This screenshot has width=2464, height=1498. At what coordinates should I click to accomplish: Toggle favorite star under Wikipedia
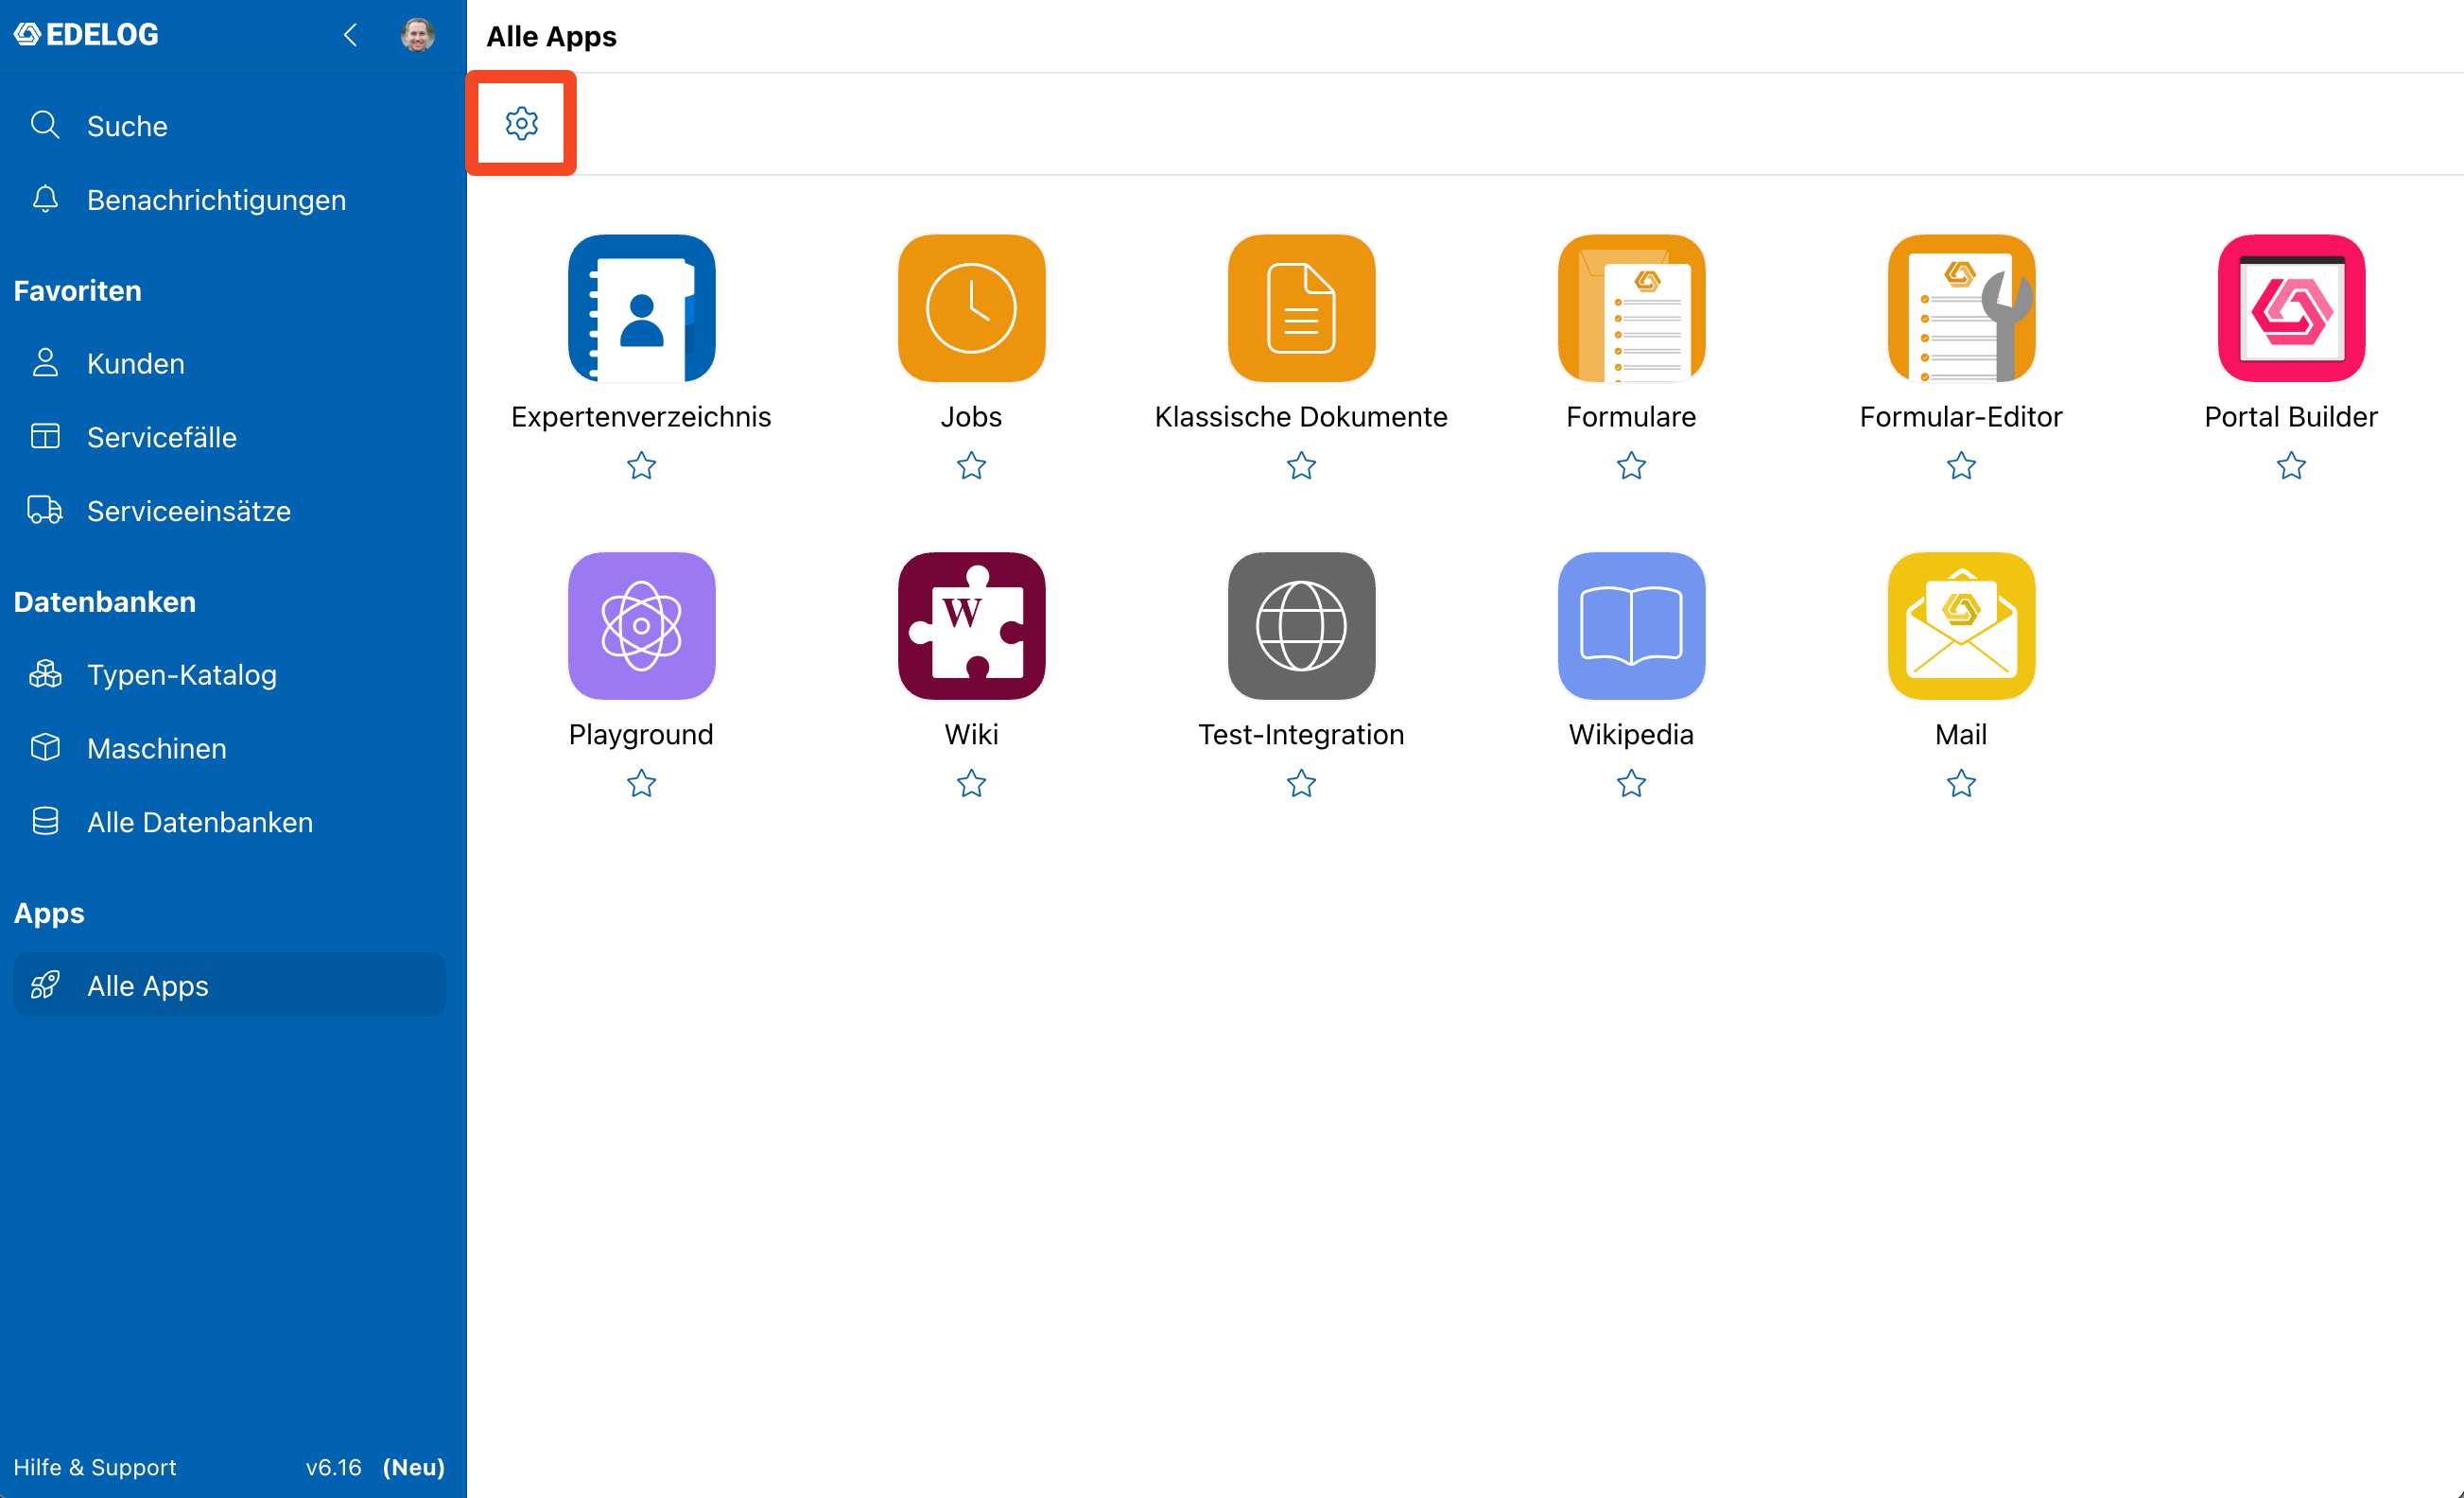pos(1631,784)
